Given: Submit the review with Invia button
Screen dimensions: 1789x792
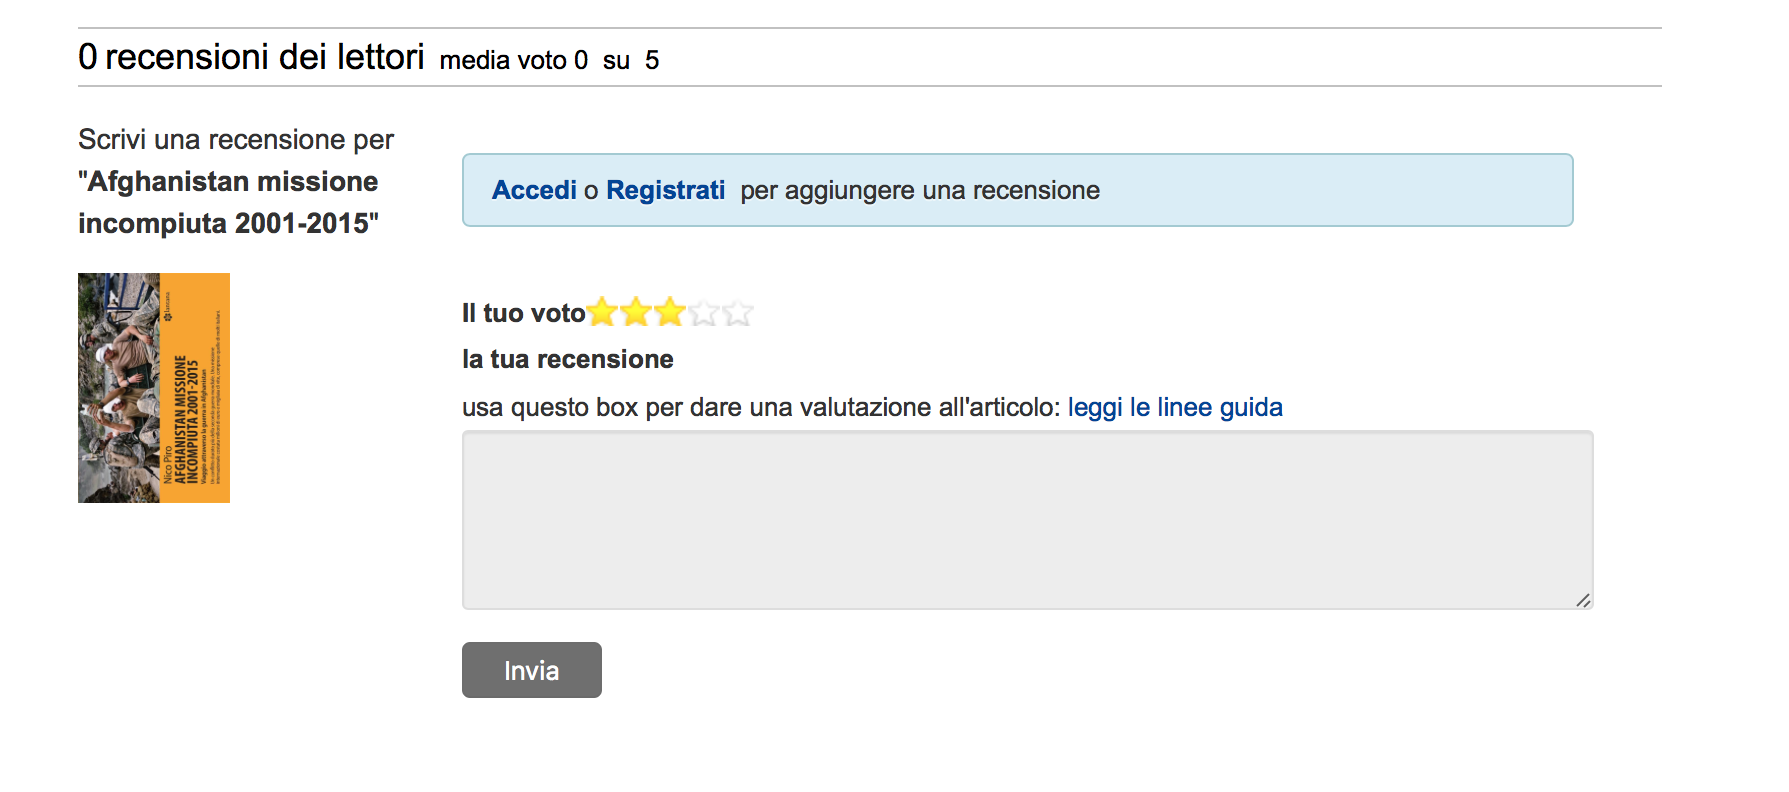Looking at the screenshot, I should tap(532, 670).
